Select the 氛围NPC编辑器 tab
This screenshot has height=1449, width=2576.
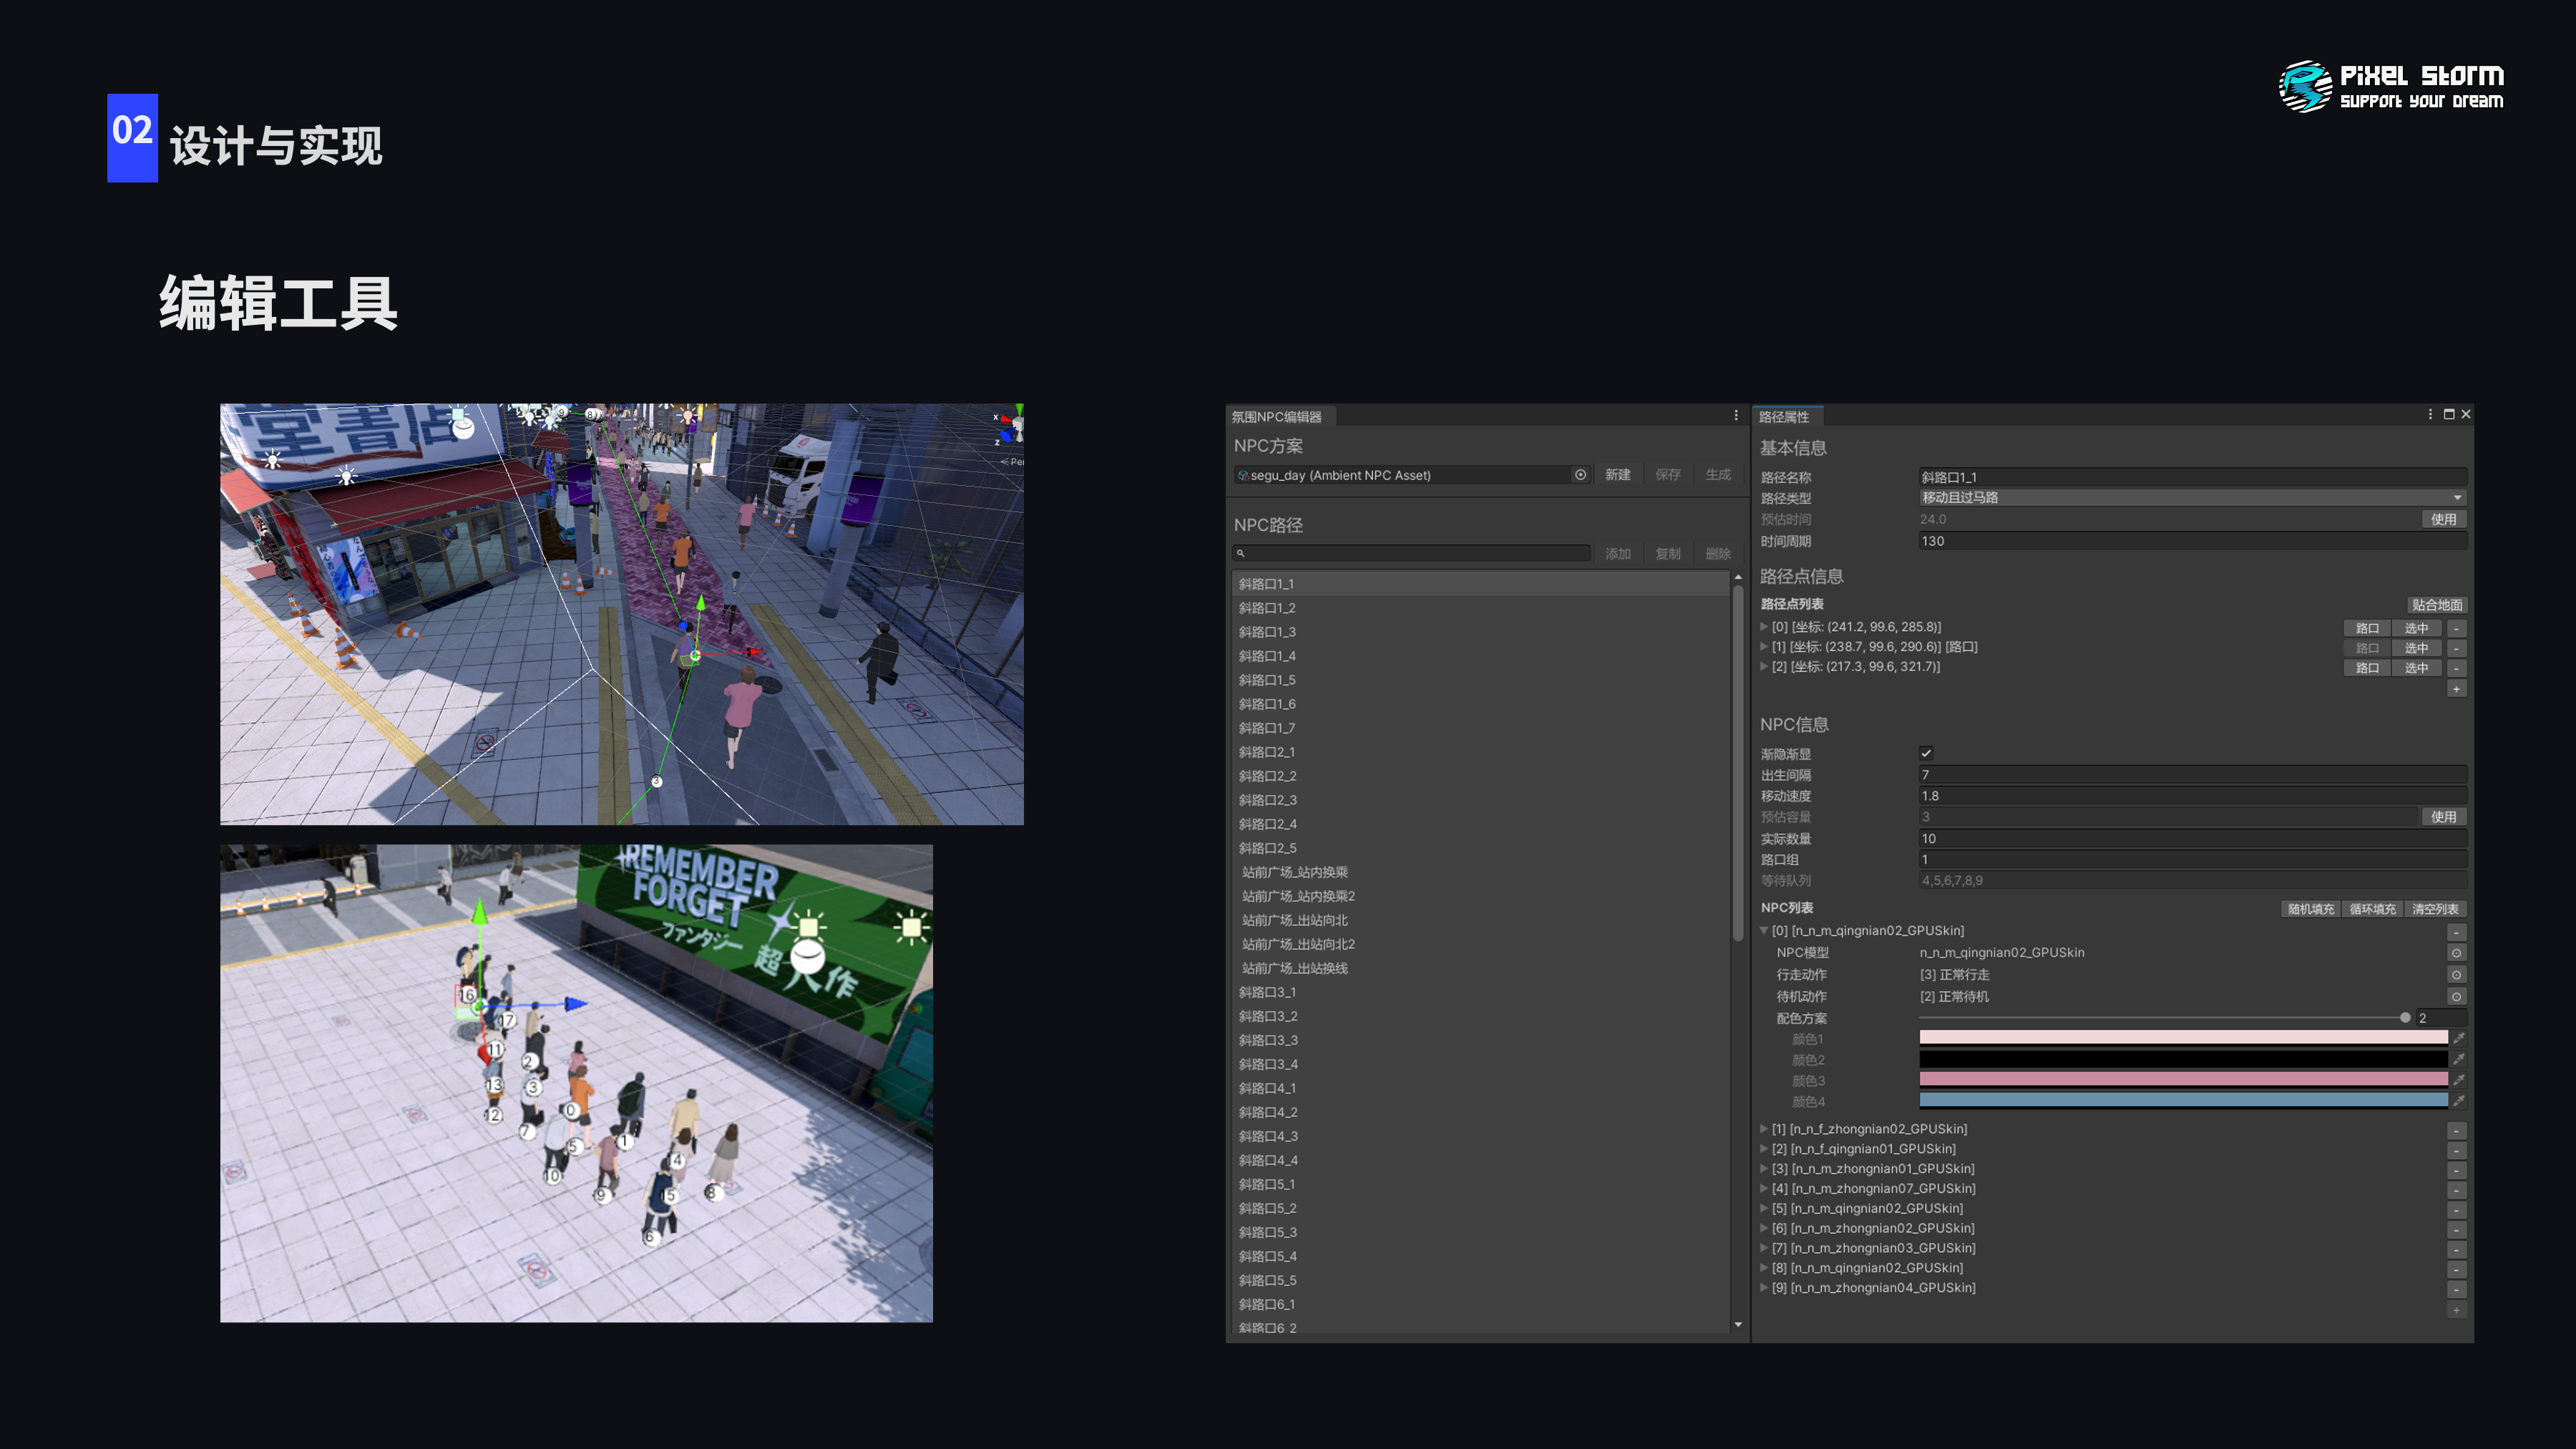(x=1276, y=417)
